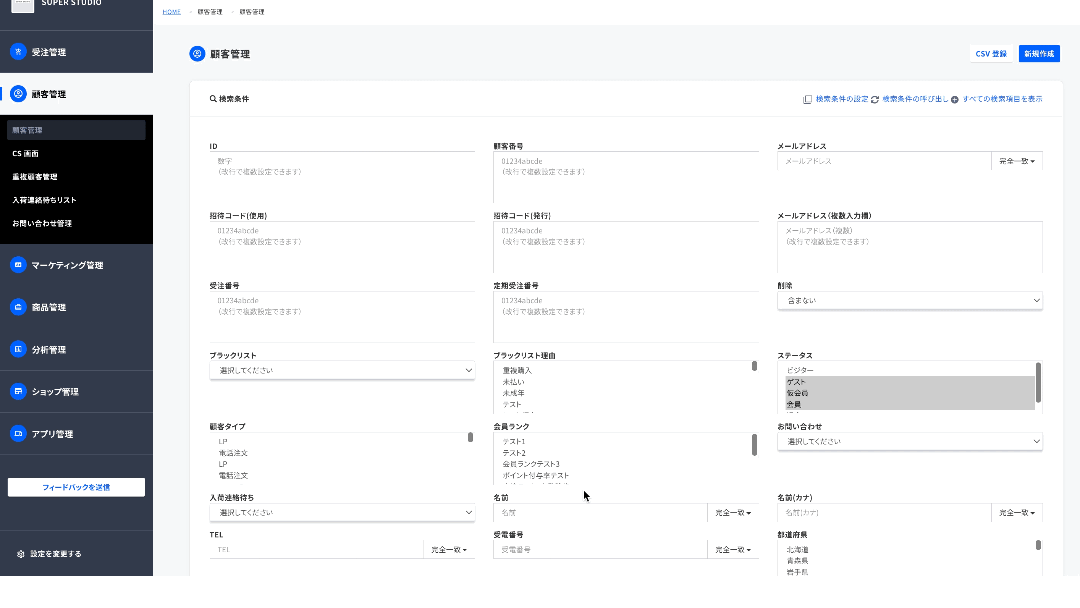1080x608 pixels.
Task: Click the 顧客管理 page heading icon
Action: pos(197,54)
